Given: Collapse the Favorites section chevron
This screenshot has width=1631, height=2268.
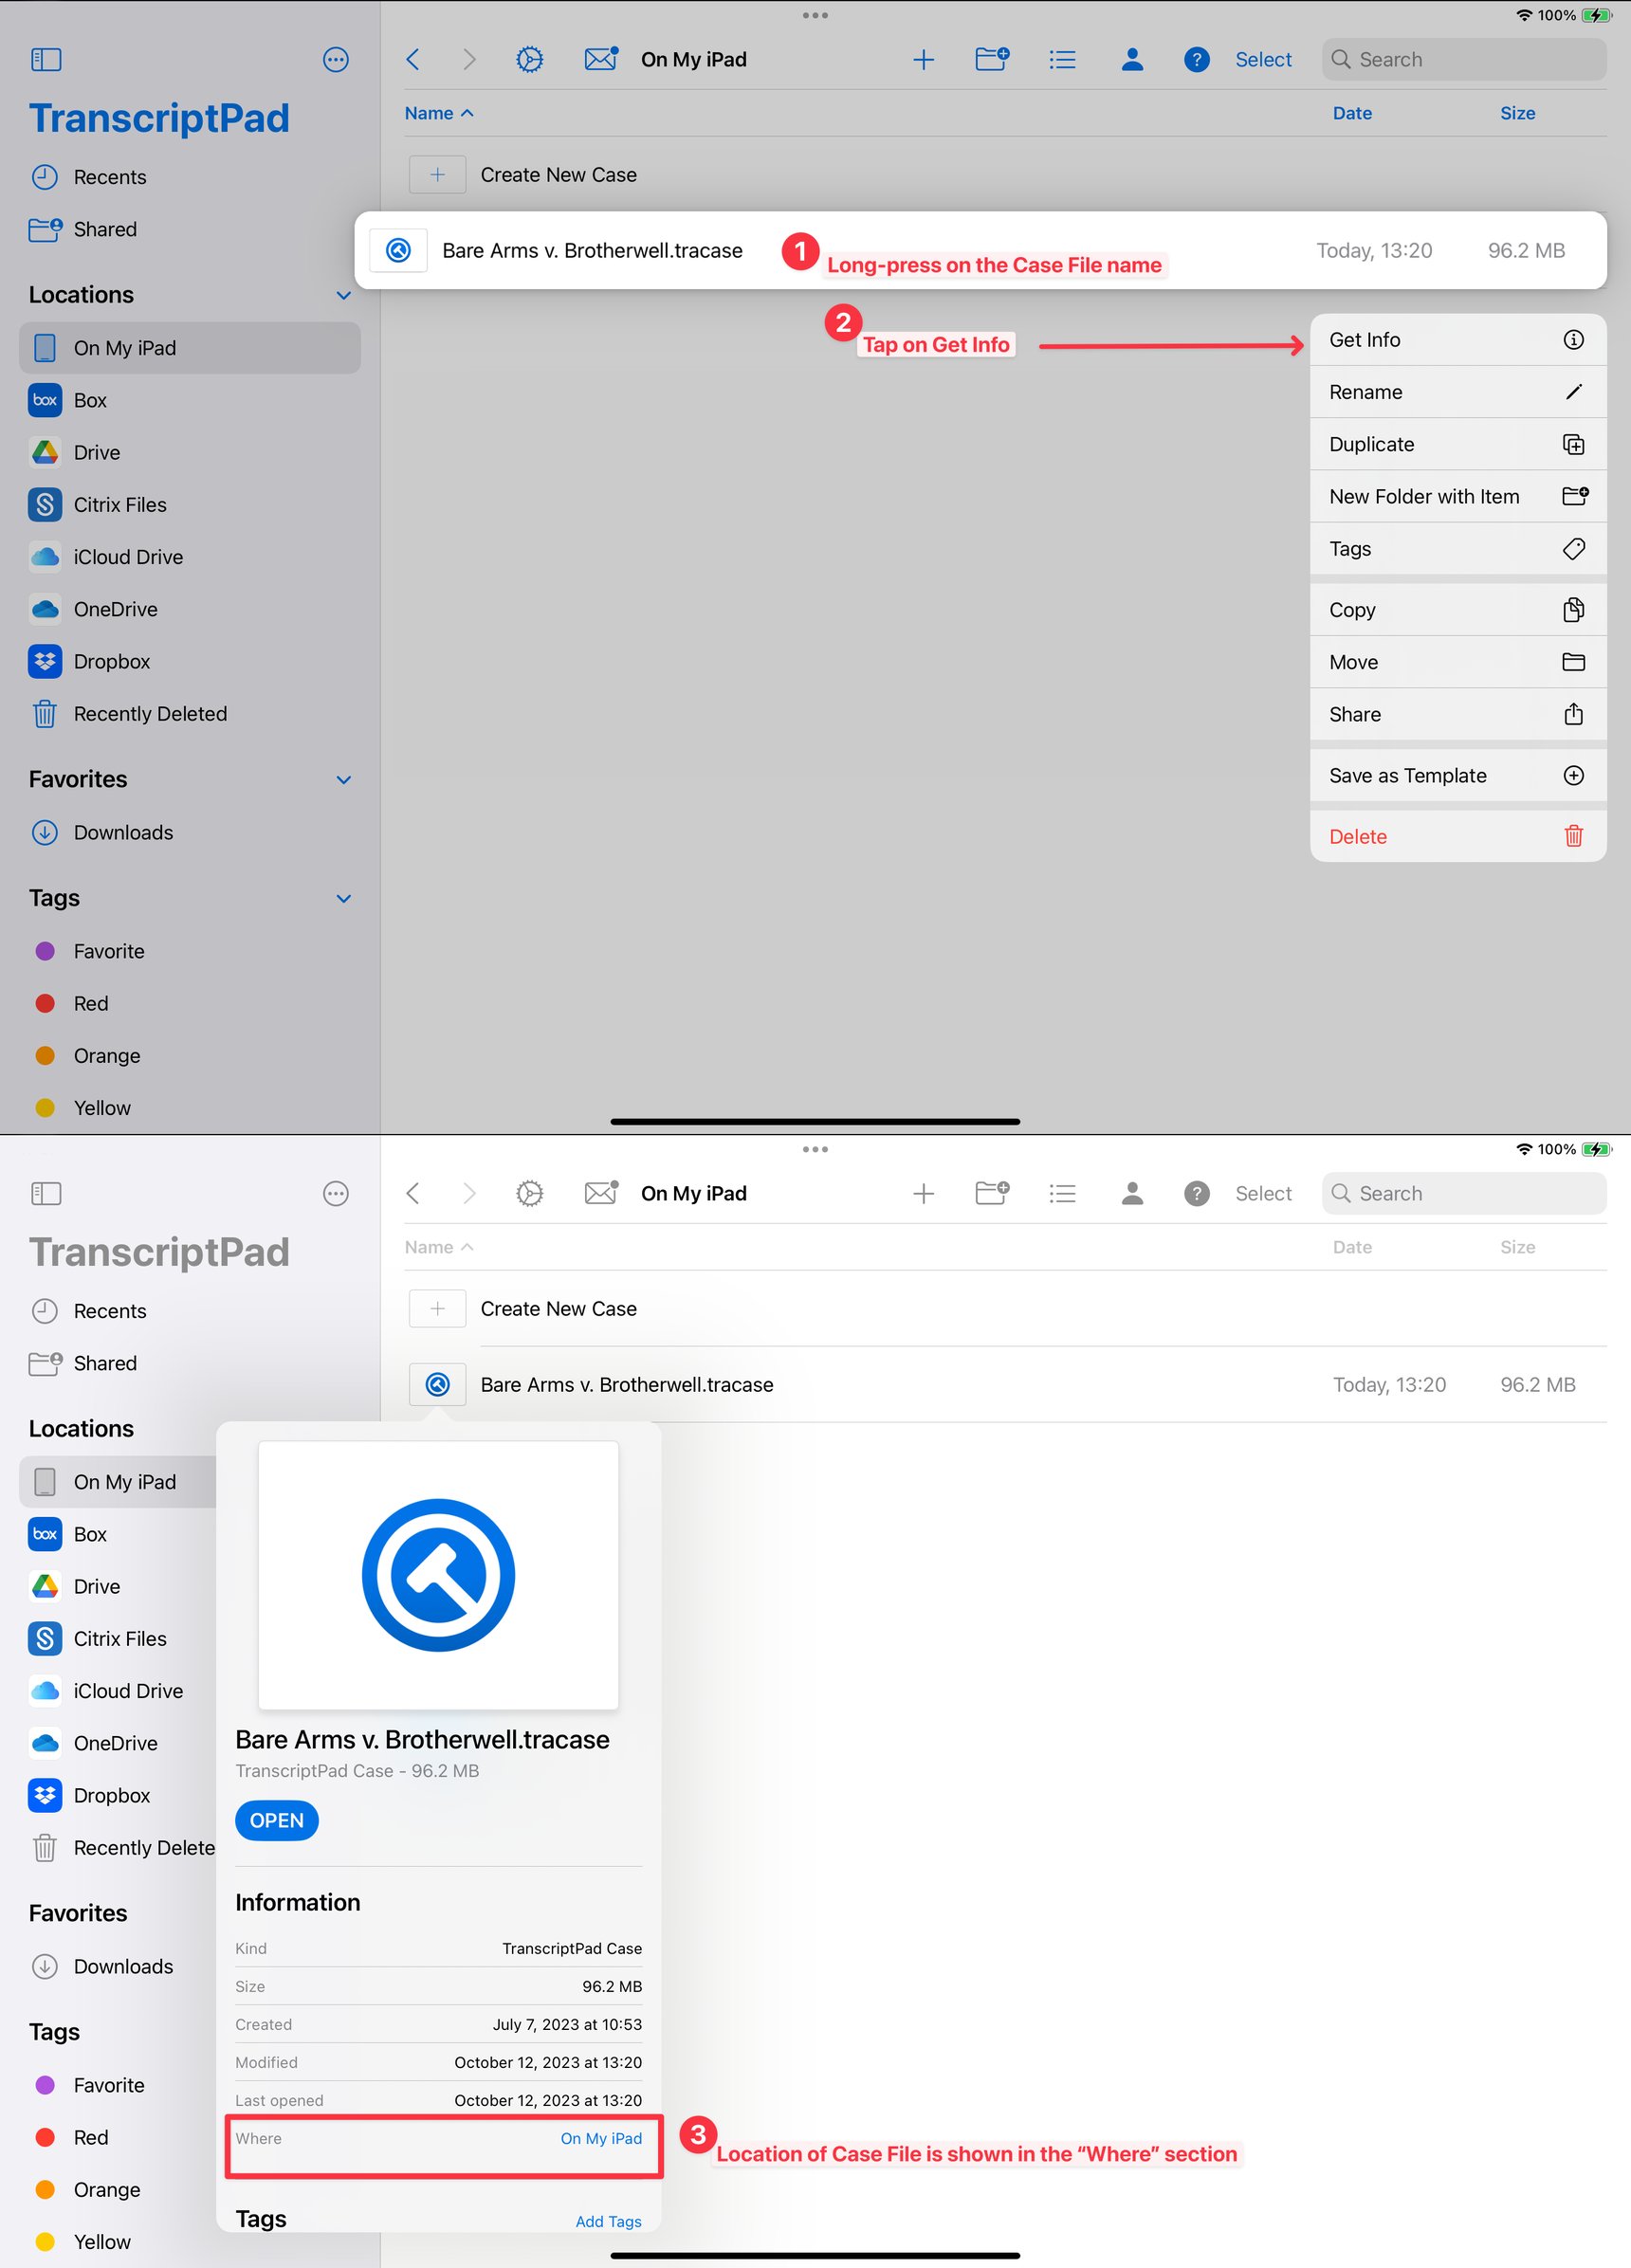Looking at the screenshot, I should (x=343, y=780).
